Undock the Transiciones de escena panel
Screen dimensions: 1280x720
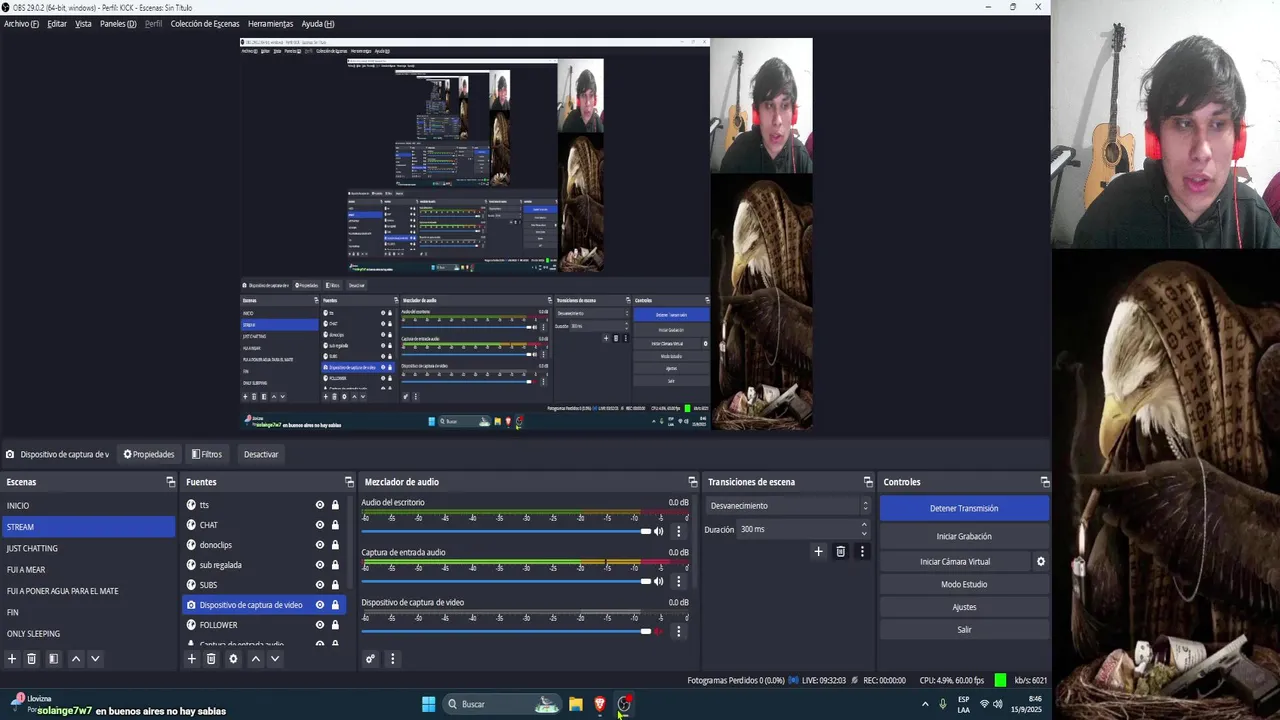pyautogui.click(x=868, y=482)
